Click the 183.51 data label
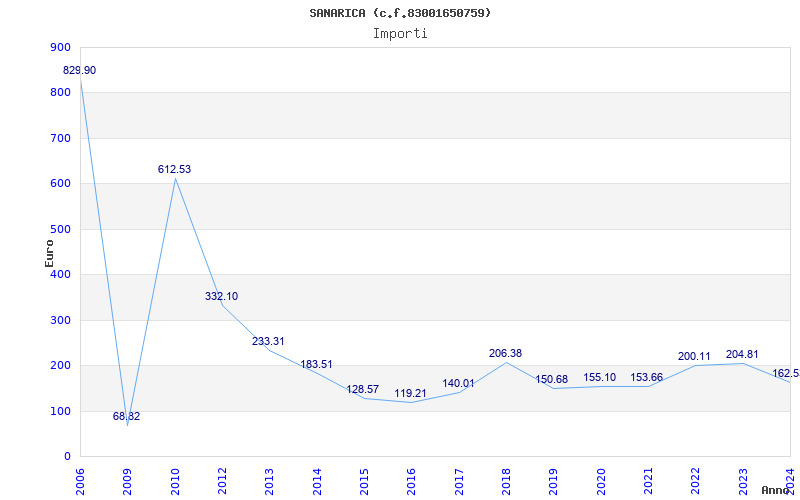Viewport: 800px width, 500px height. 316,364
